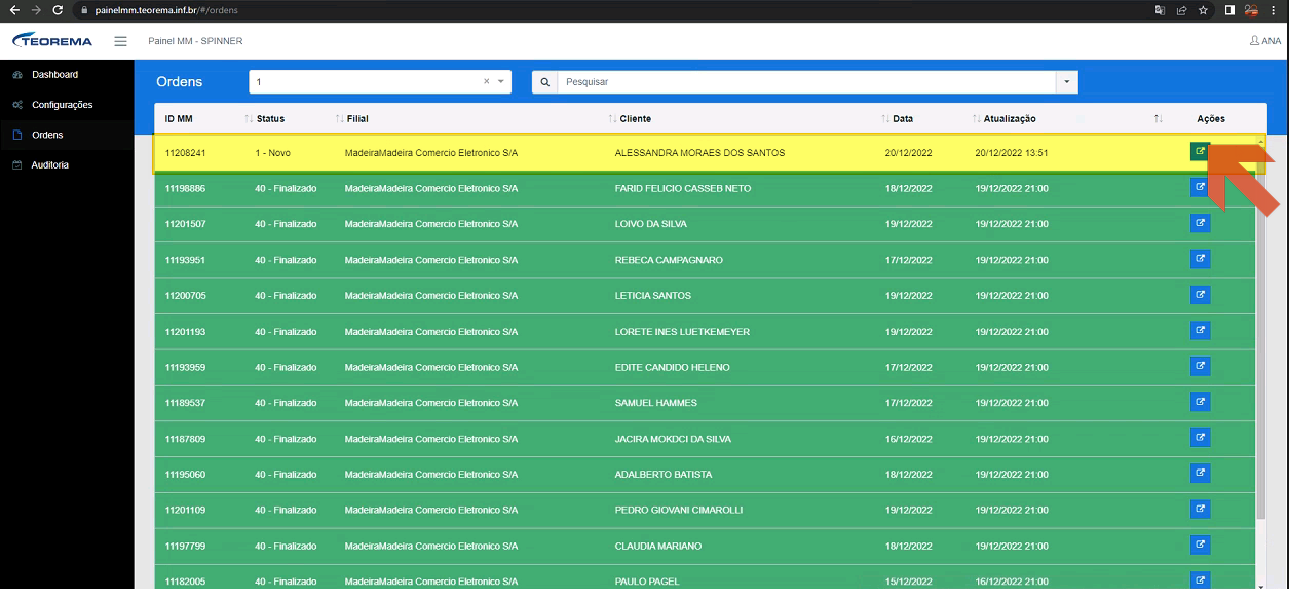Bookmark this page with the star
This screenshot has width=1289, height=589.
pyautogui.click(x=1204, y=9)
